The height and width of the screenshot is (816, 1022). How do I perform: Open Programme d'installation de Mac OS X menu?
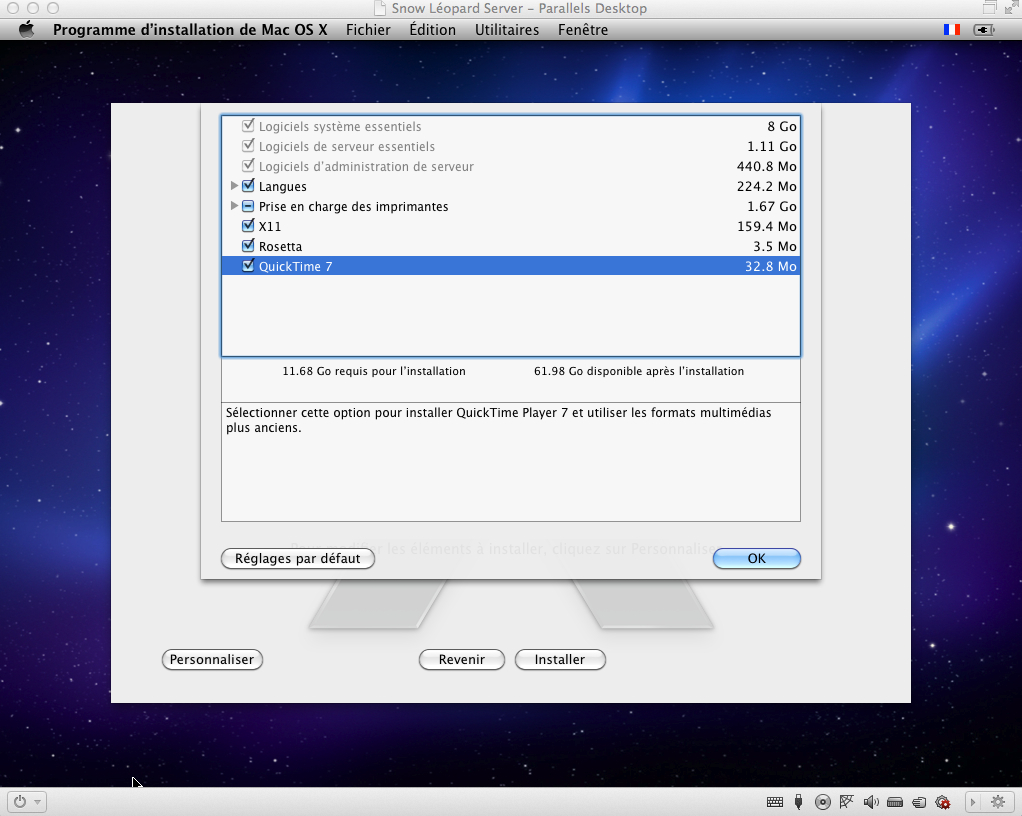[x=190, y=29]
